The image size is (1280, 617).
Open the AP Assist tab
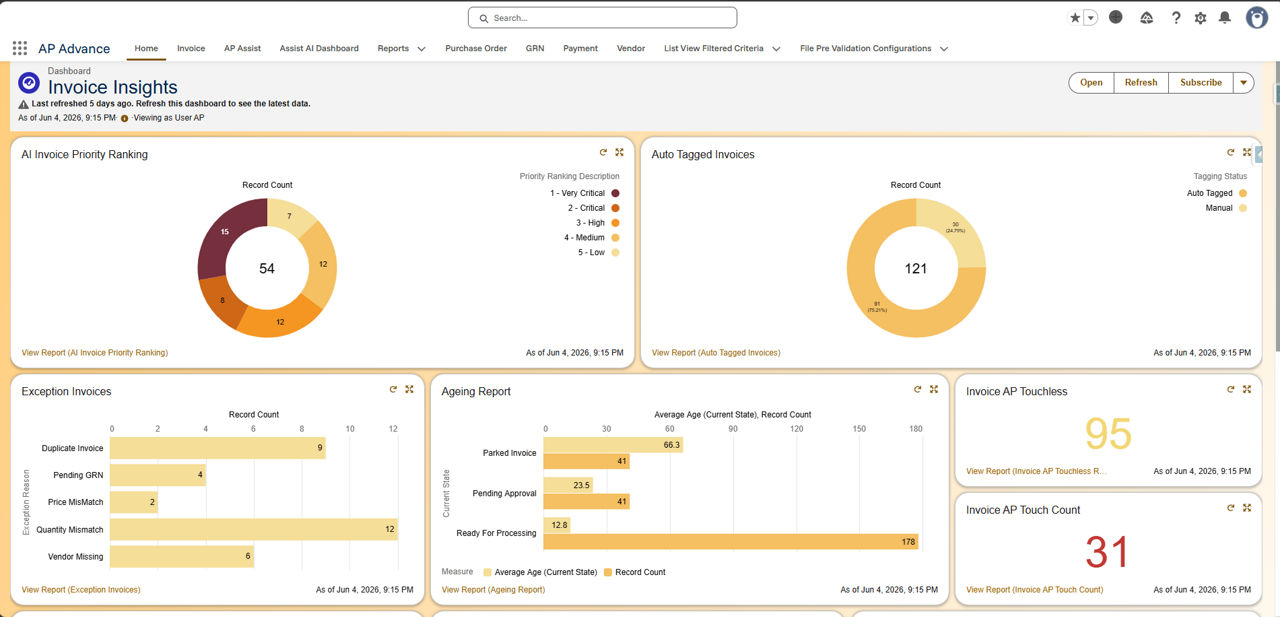click(242, 48)
